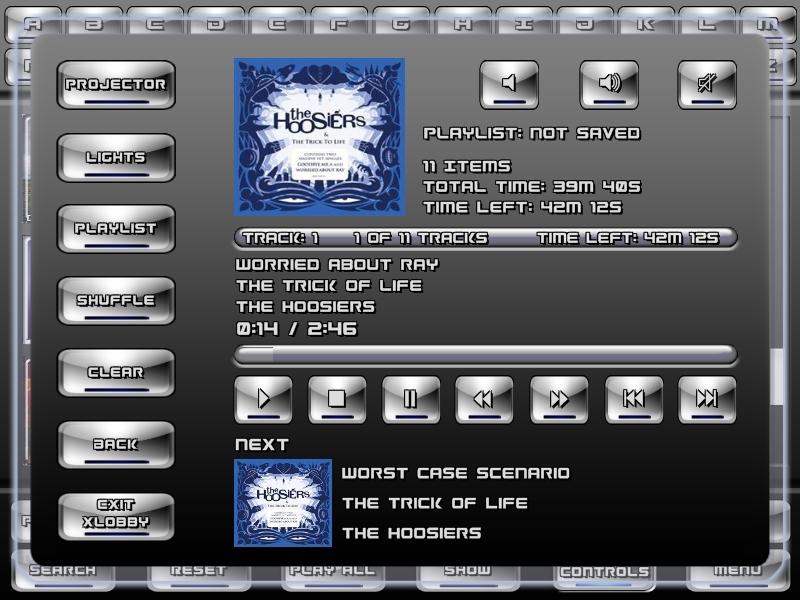Open the Lights controls
The image size is (800, 600).
pos(116,158)
